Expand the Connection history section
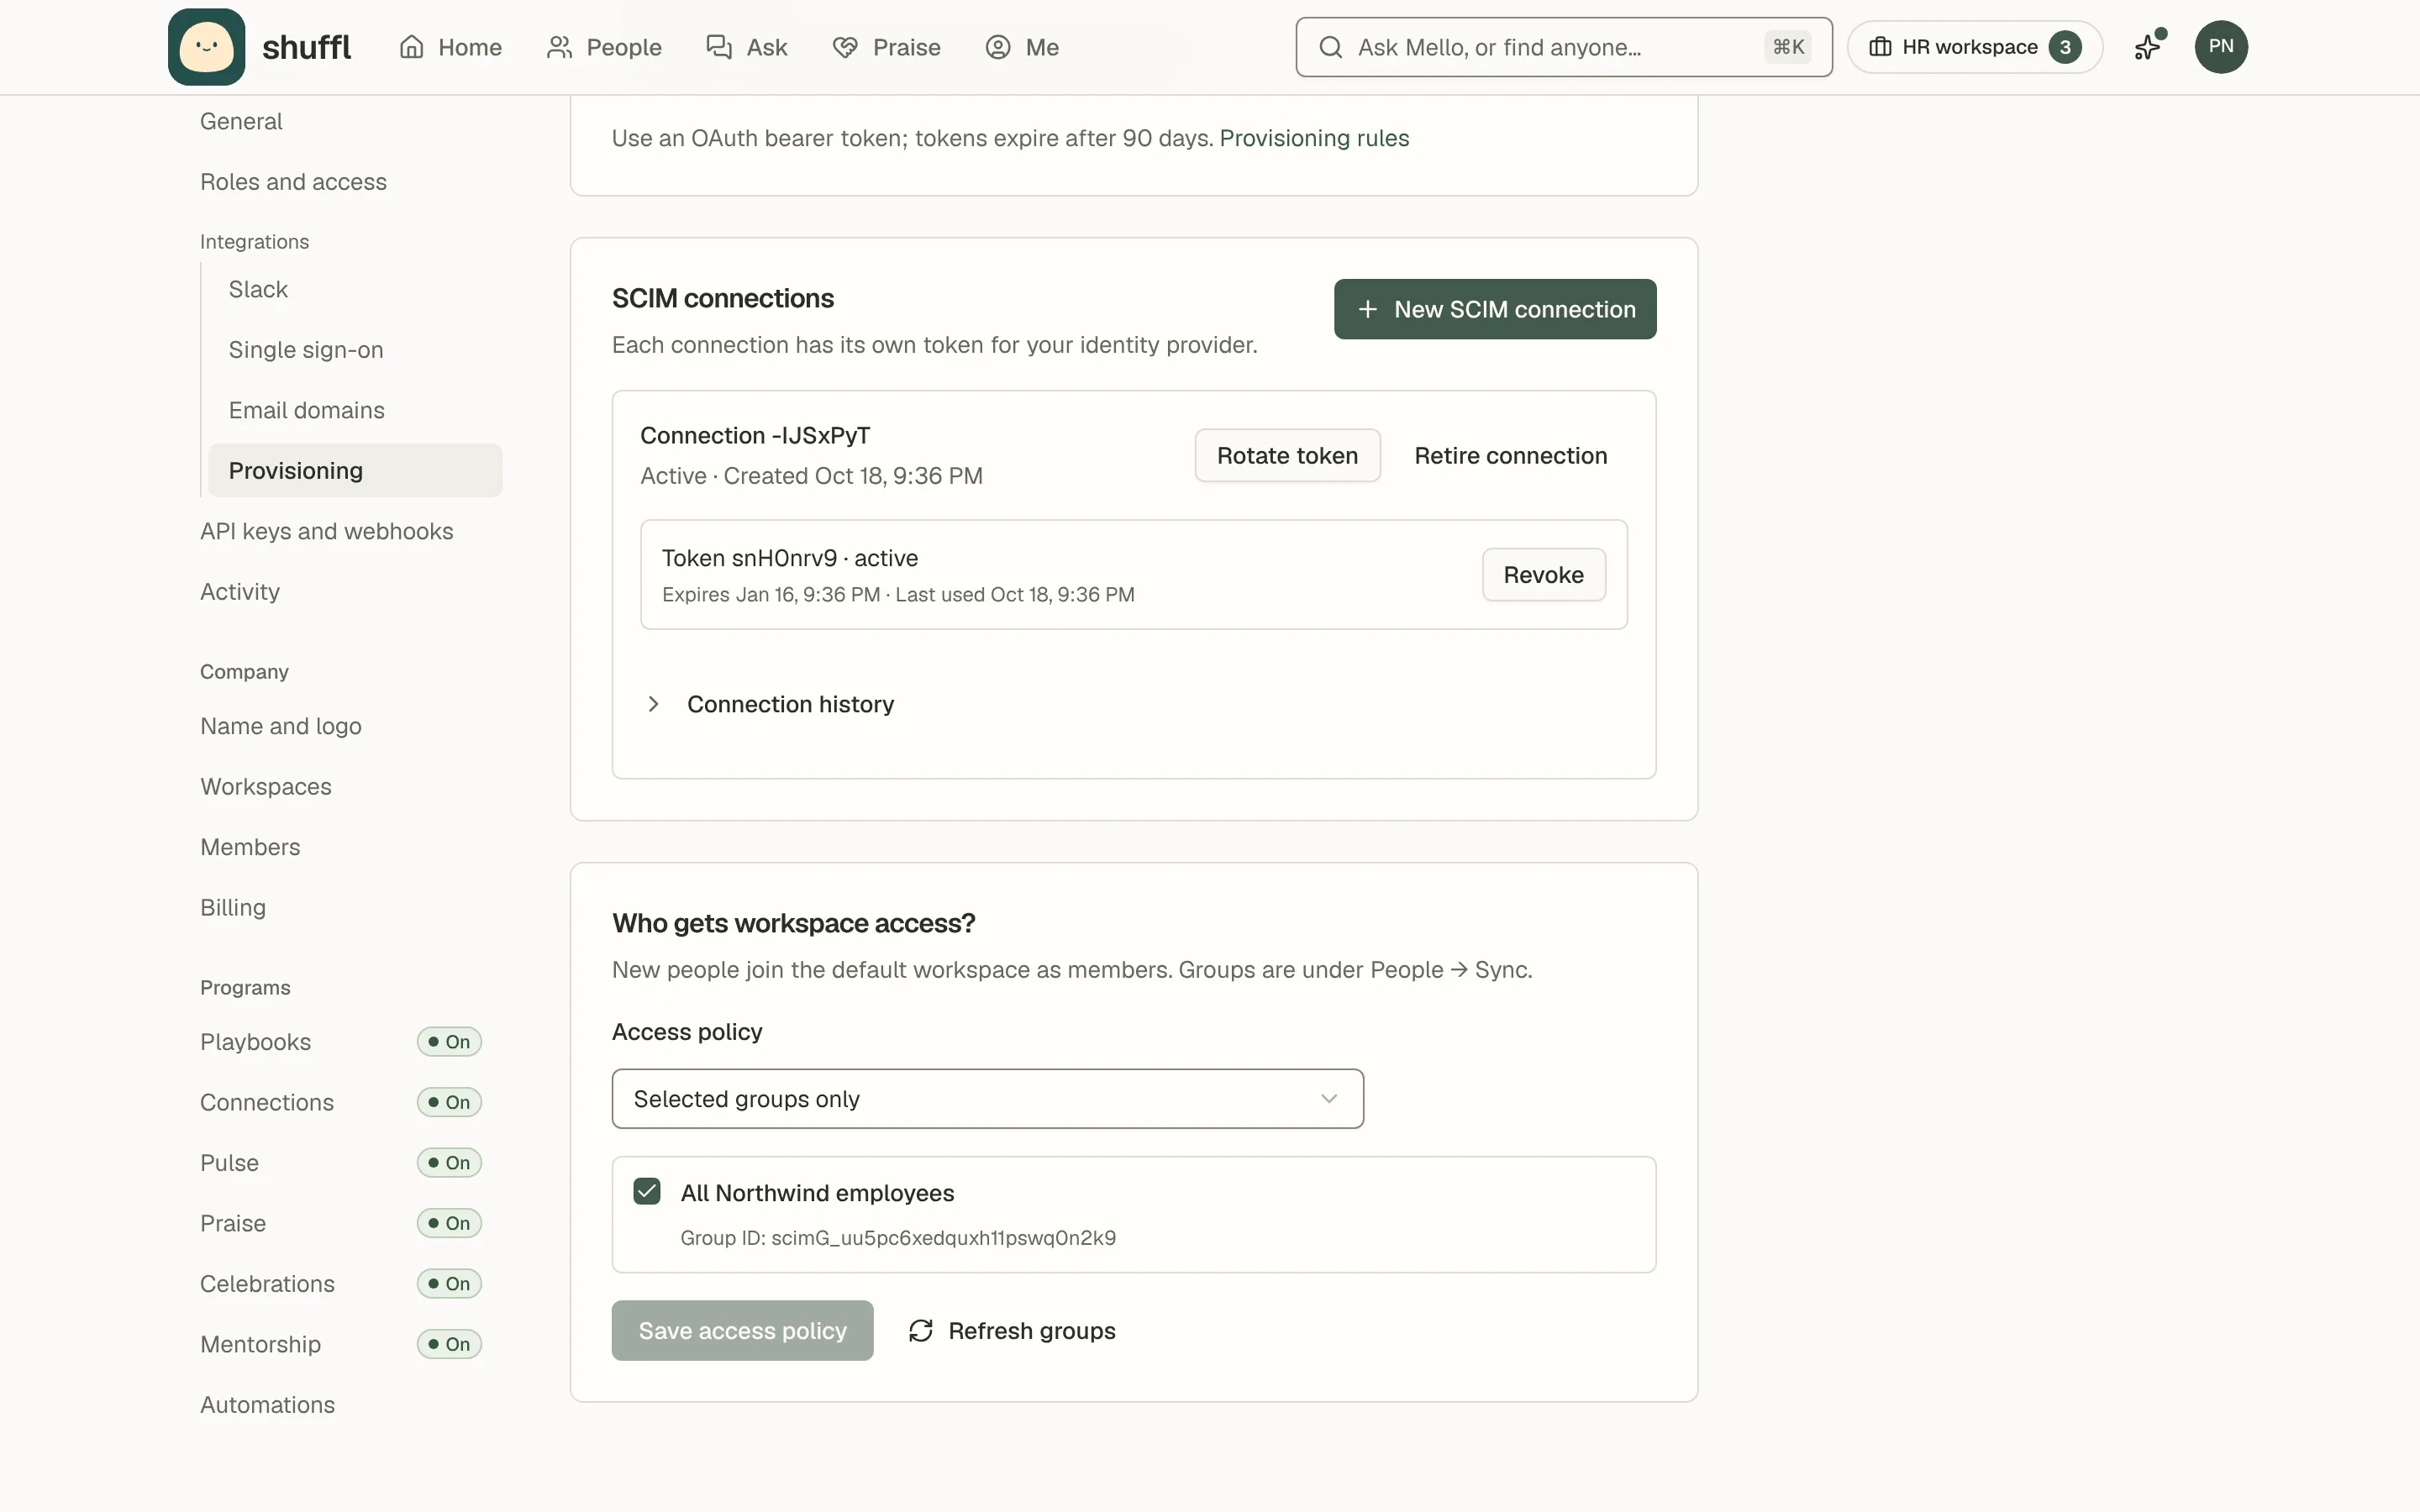 pos(768,704)
